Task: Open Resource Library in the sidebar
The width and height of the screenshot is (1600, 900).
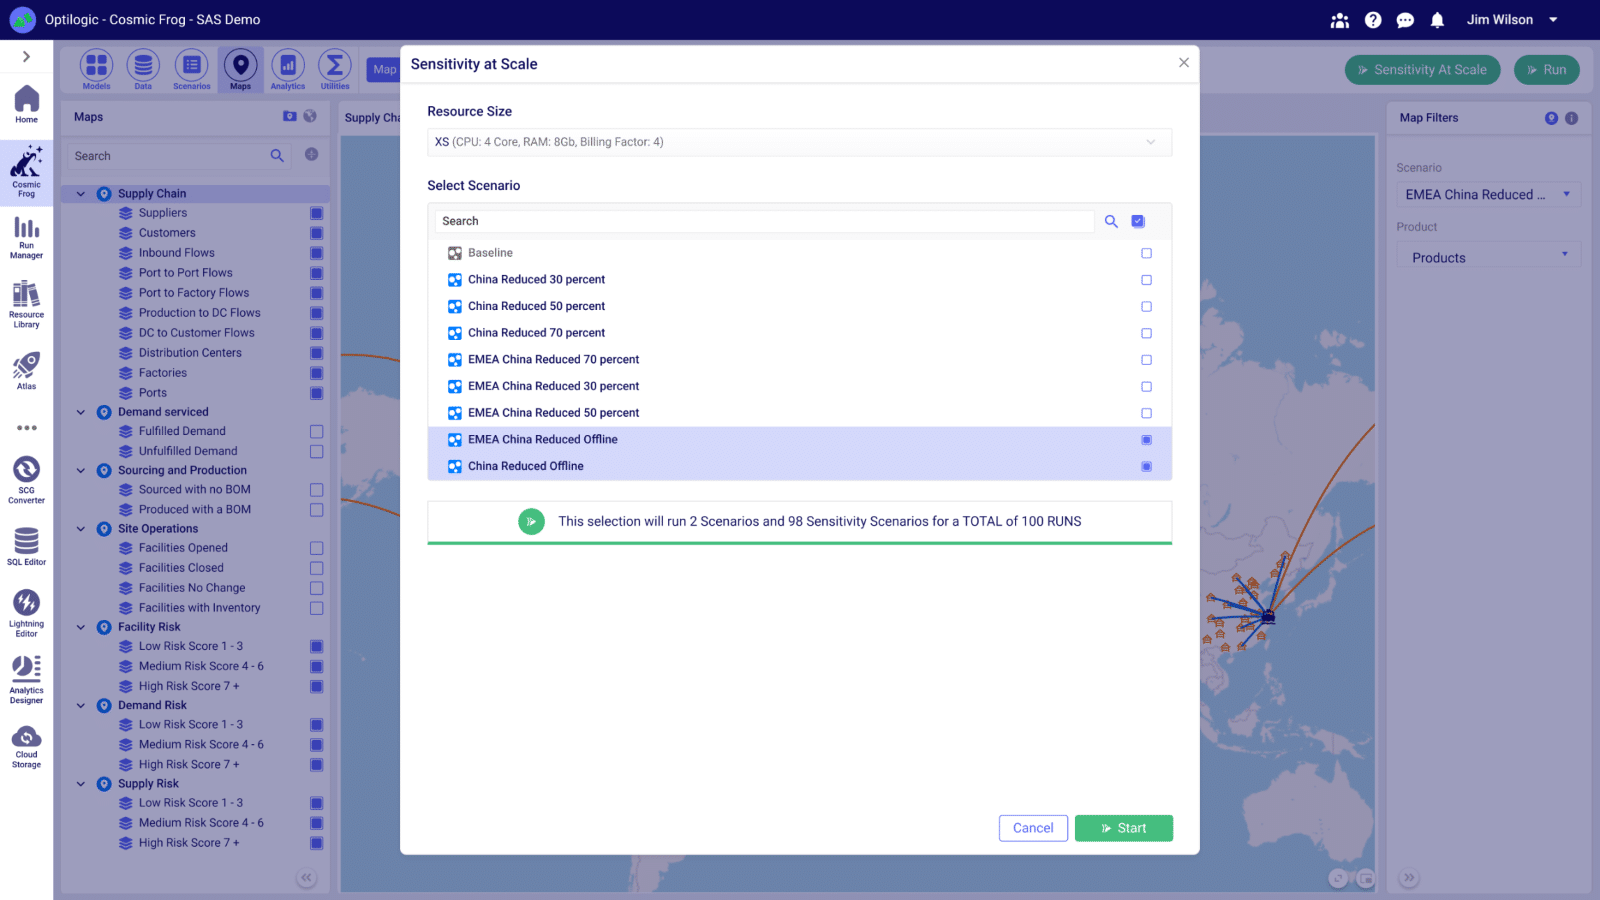Action: tap(26, 305)
